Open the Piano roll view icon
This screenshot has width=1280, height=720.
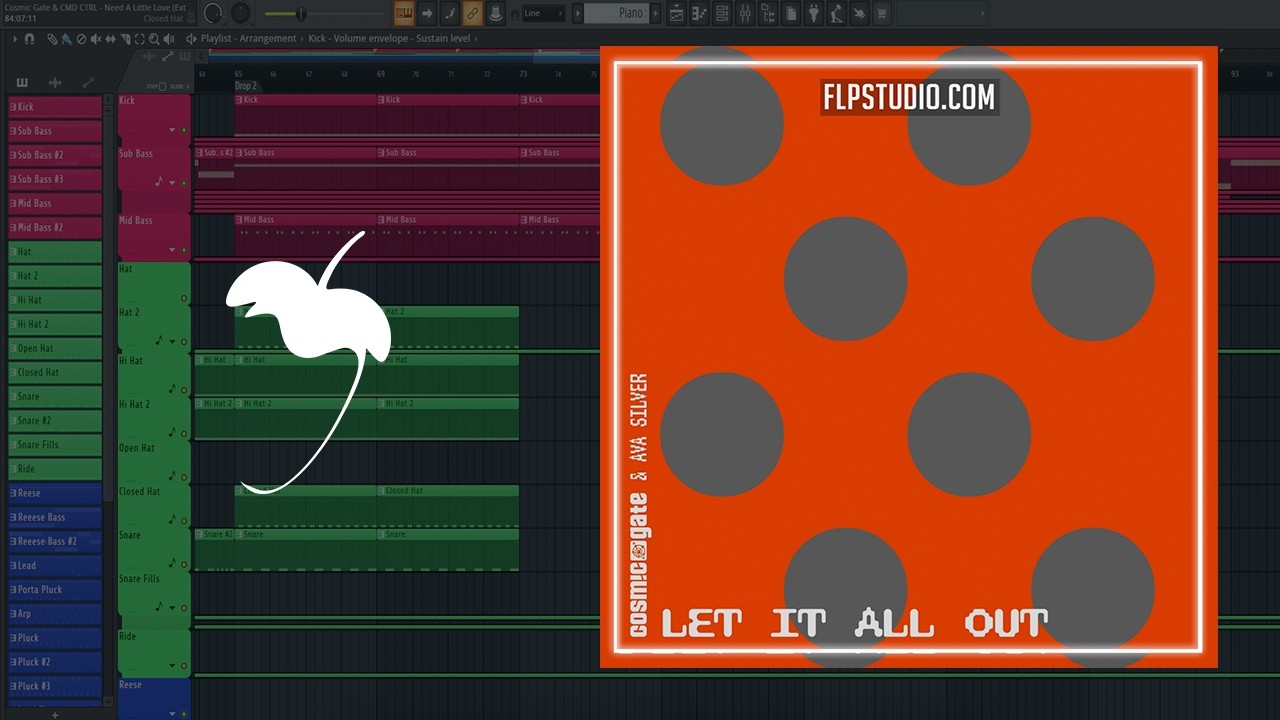699,14
